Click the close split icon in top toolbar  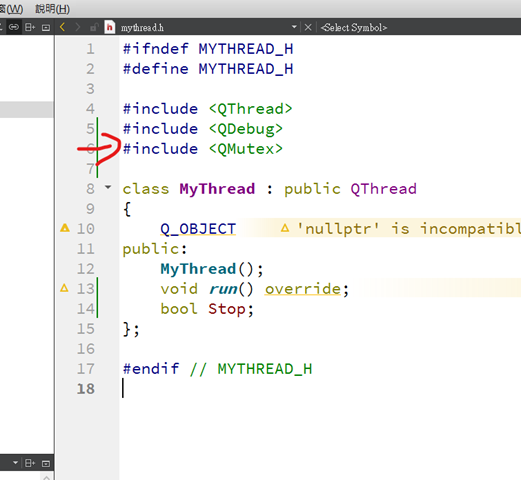(x=46, y=27)
